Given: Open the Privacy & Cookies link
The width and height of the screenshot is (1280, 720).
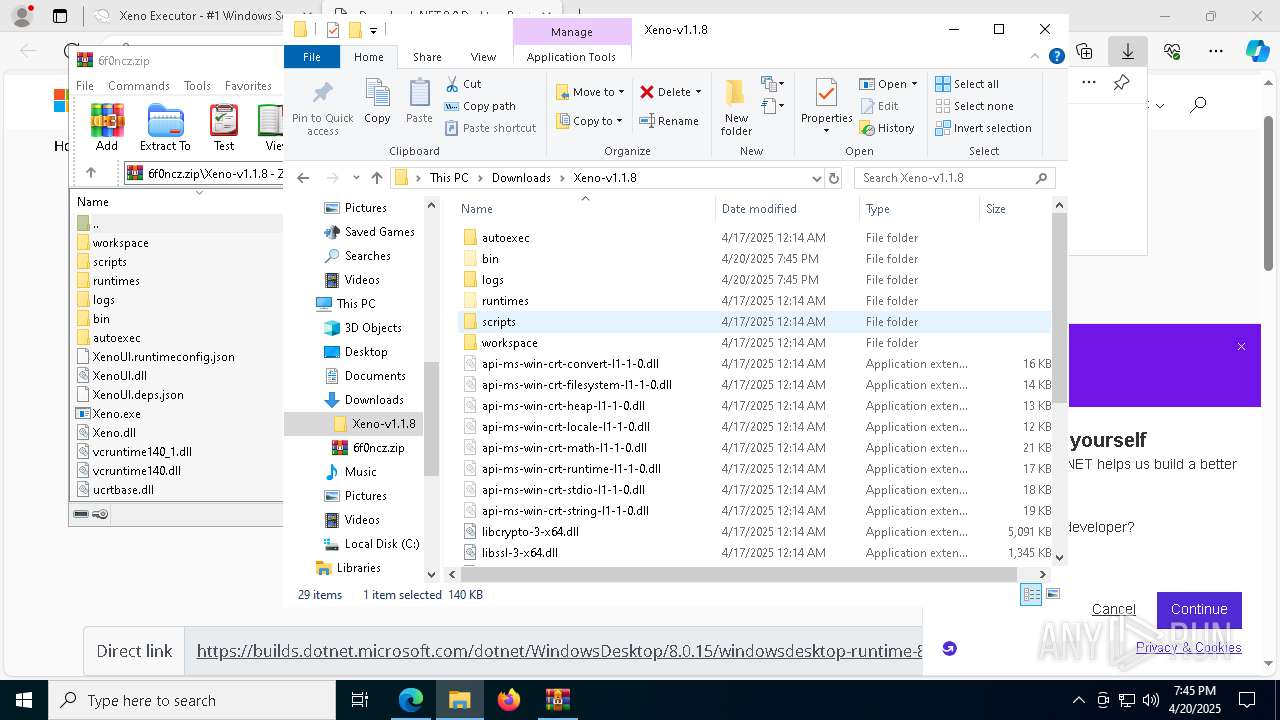Looking at the screenshot, I should tap(1189, 647).
